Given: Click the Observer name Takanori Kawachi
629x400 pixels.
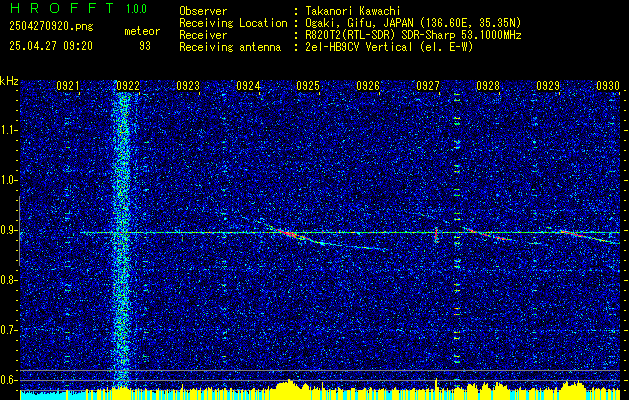Looking at the screenshot, I should coord(353,11).
